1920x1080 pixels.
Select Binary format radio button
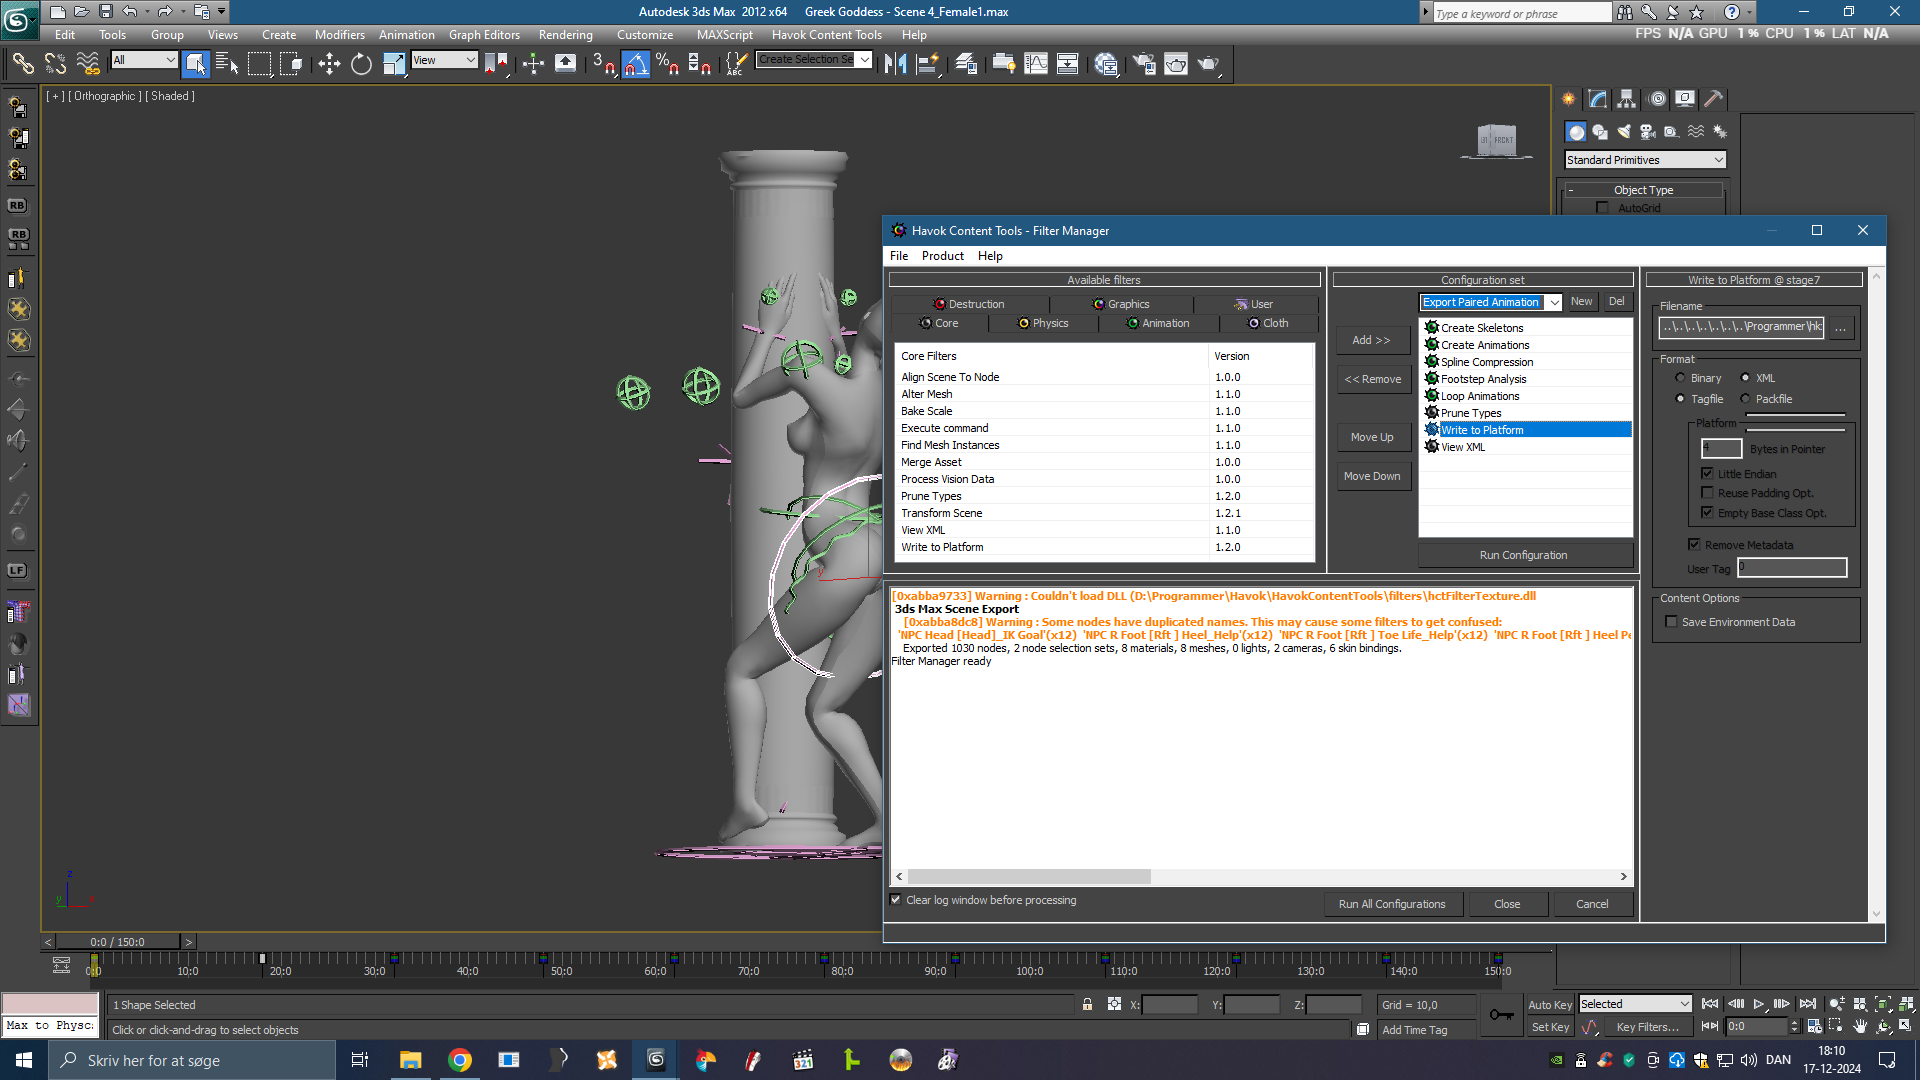tap(1680, 378)
